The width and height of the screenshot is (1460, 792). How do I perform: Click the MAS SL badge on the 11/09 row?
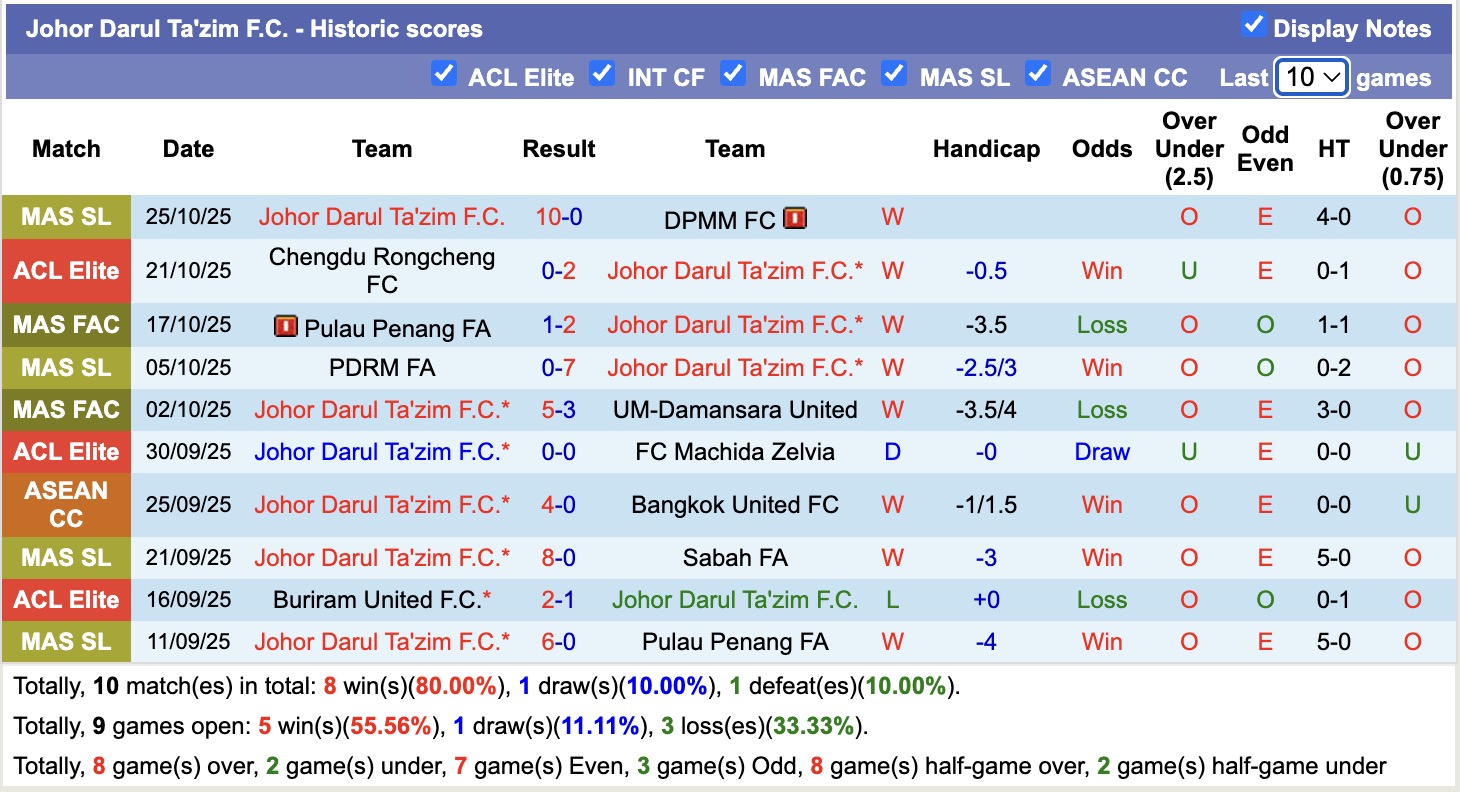click(66, 641)
